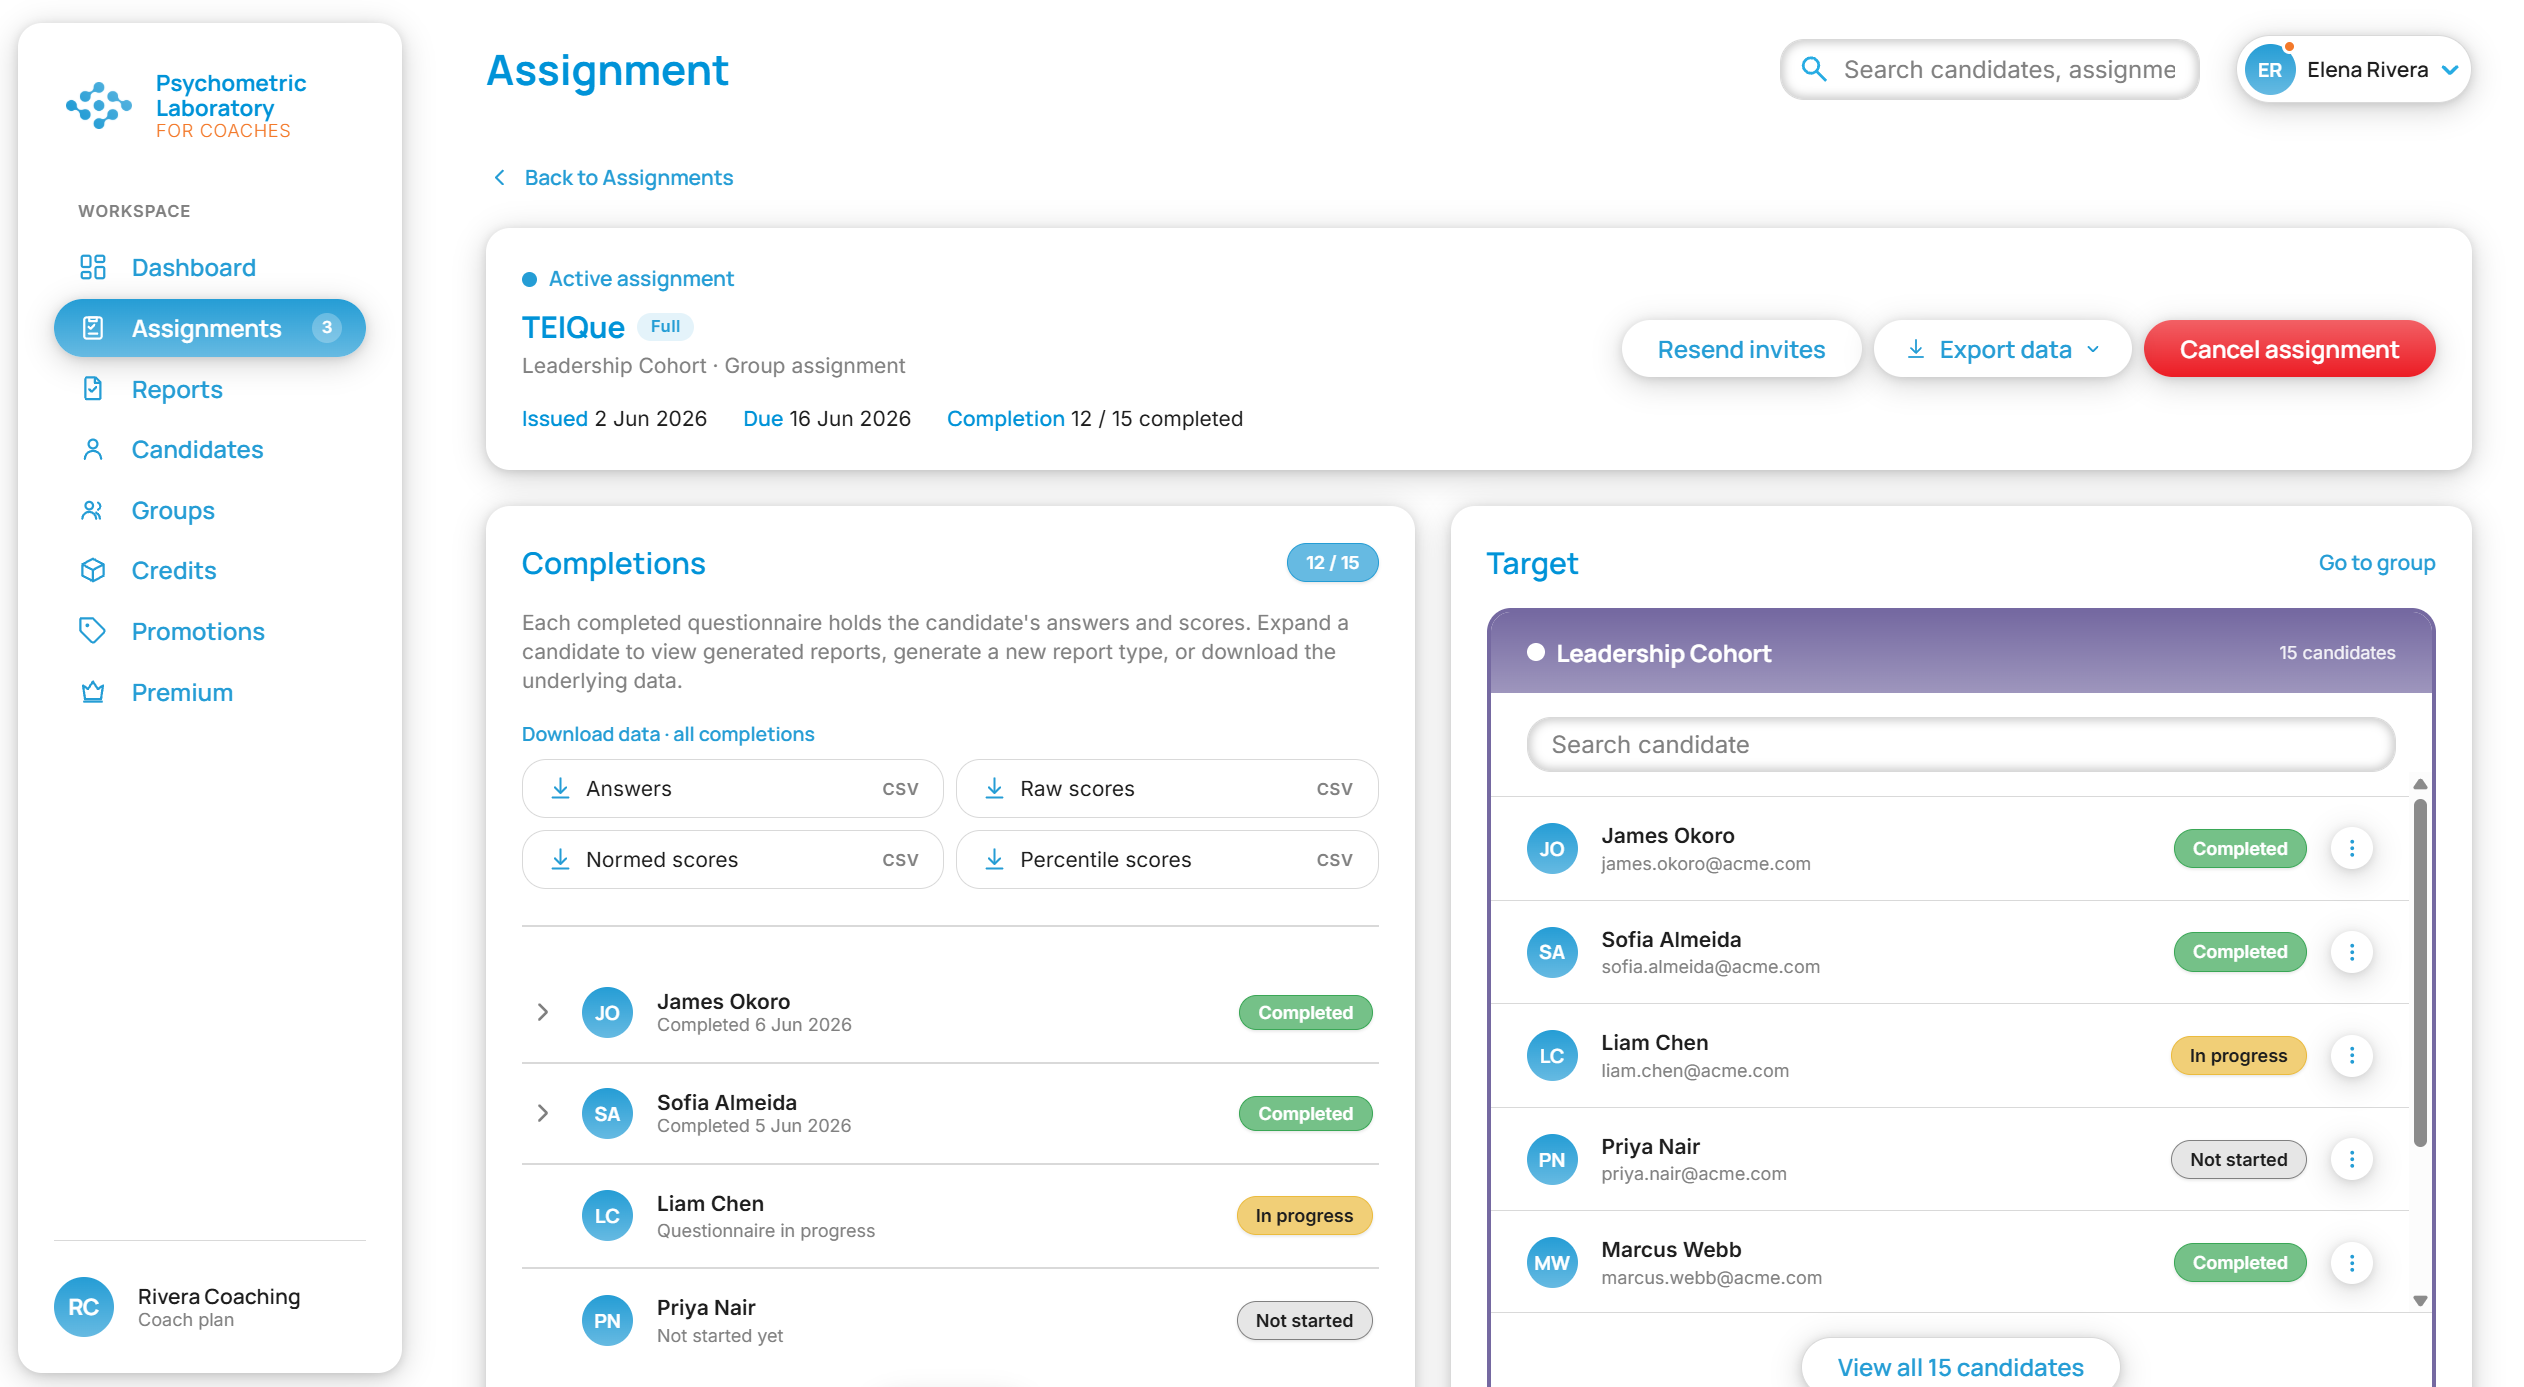The height and width of the screenshot is (1387, 2524).
Task: Click the Assignments count badge 3
Action: (326, 328)
